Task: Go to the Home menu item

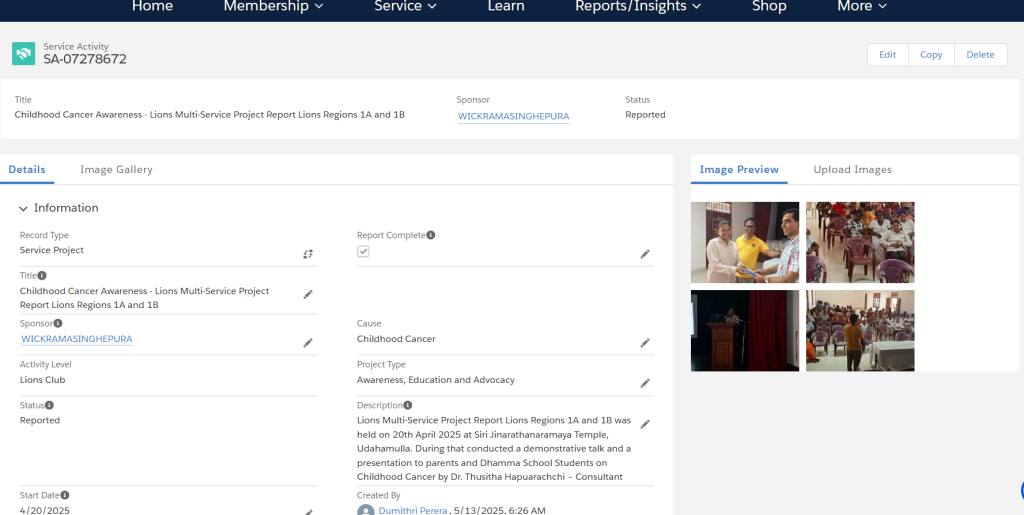Action: click(152, 7)
